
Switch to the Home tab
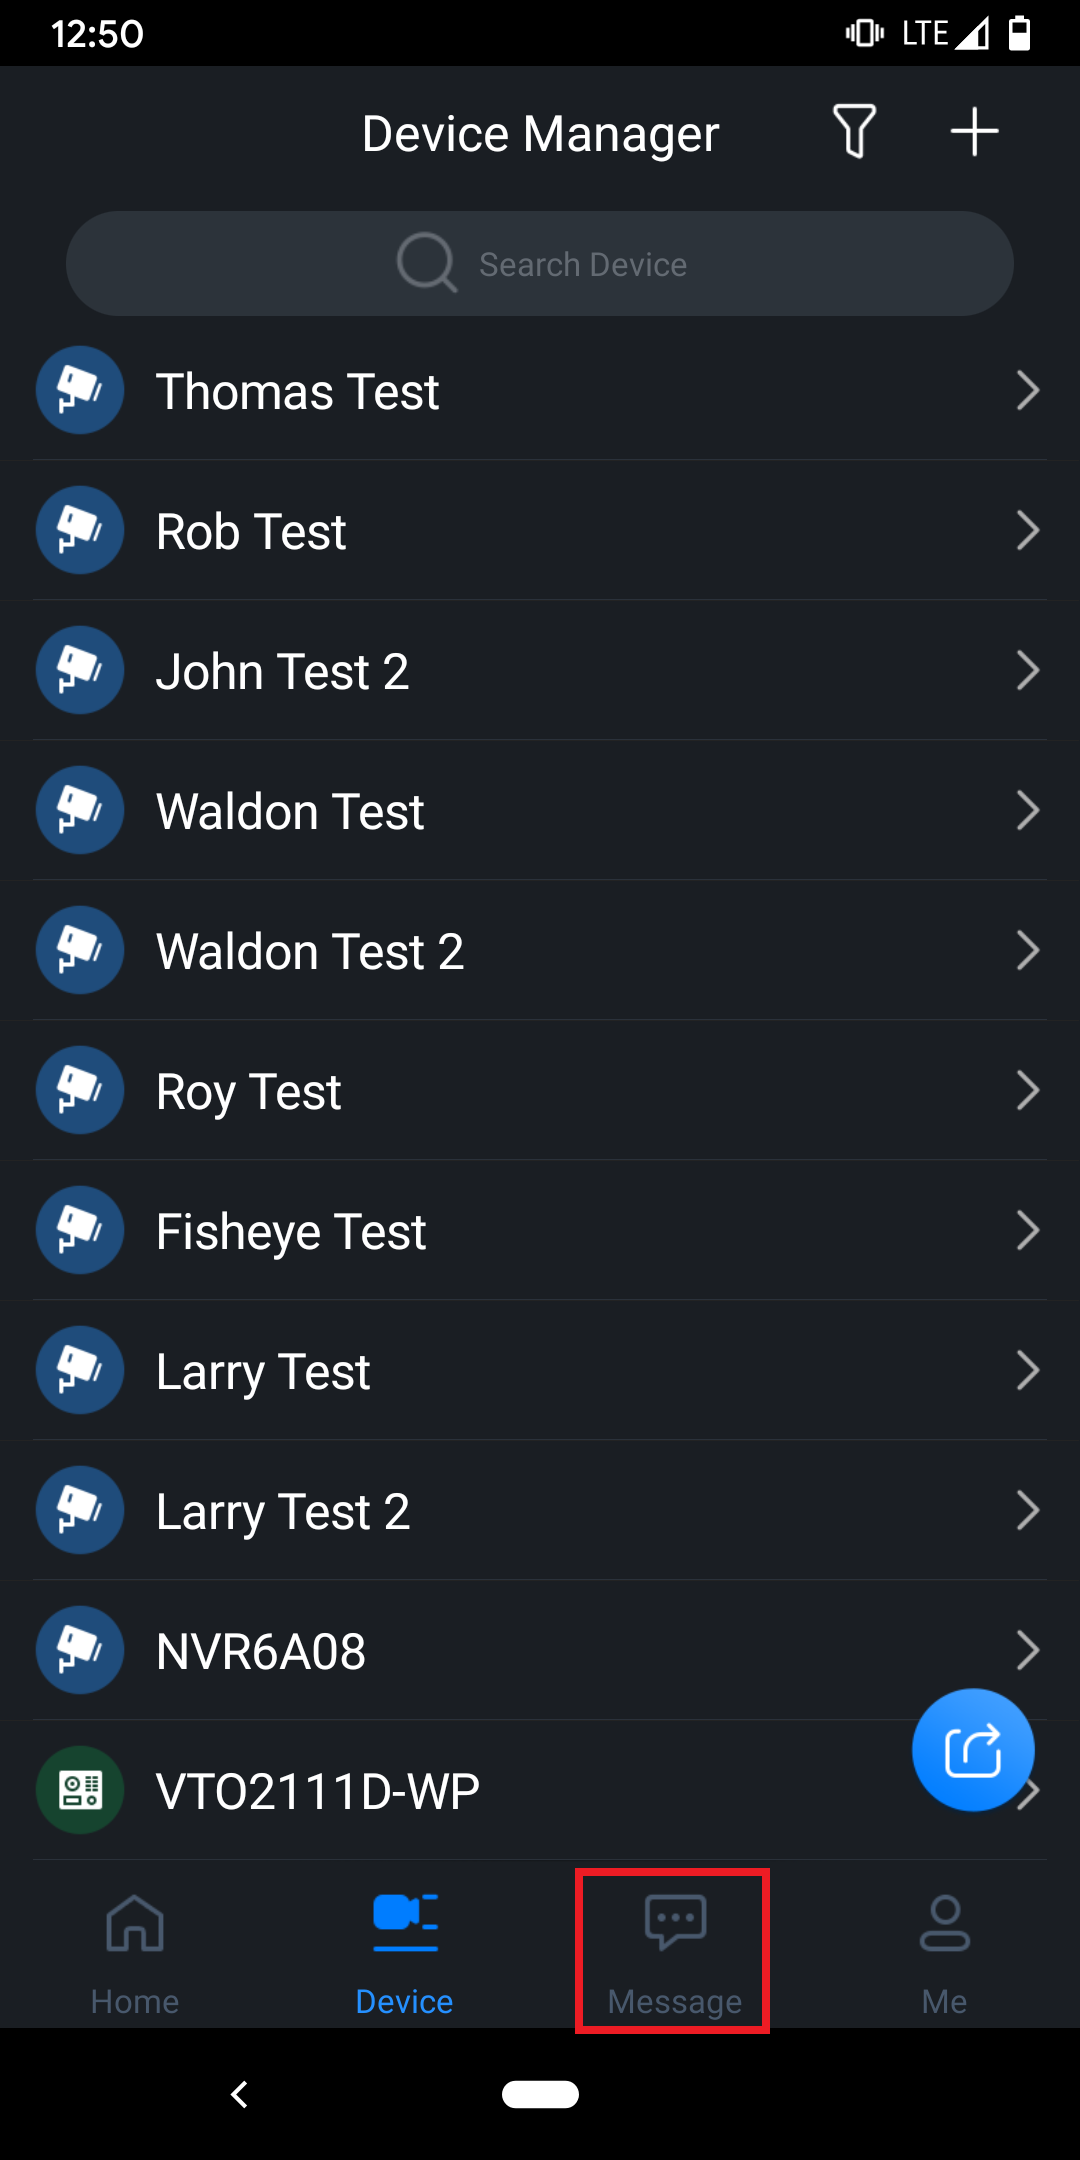[x=135, y=1952]
